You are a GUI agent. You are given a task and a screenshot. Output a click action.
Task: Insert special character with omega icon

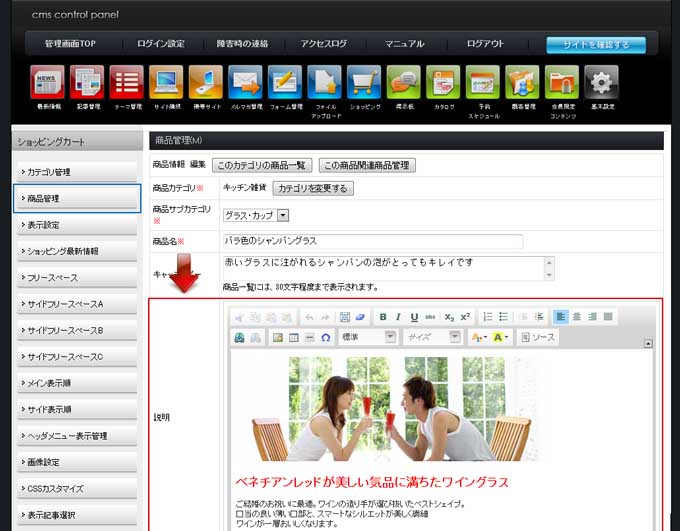tap(326, 338)
